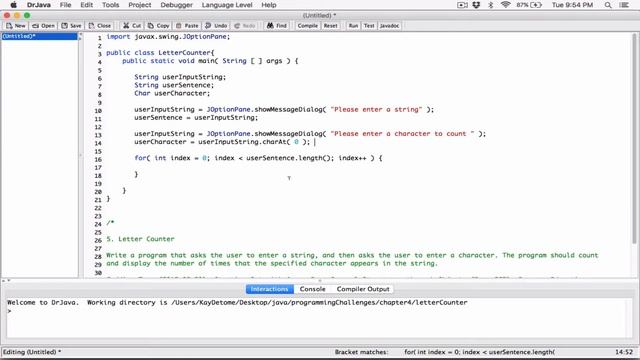Switch to the Interactions tab
This screenshot has height=360, width=640.
(x=269, y=289)
